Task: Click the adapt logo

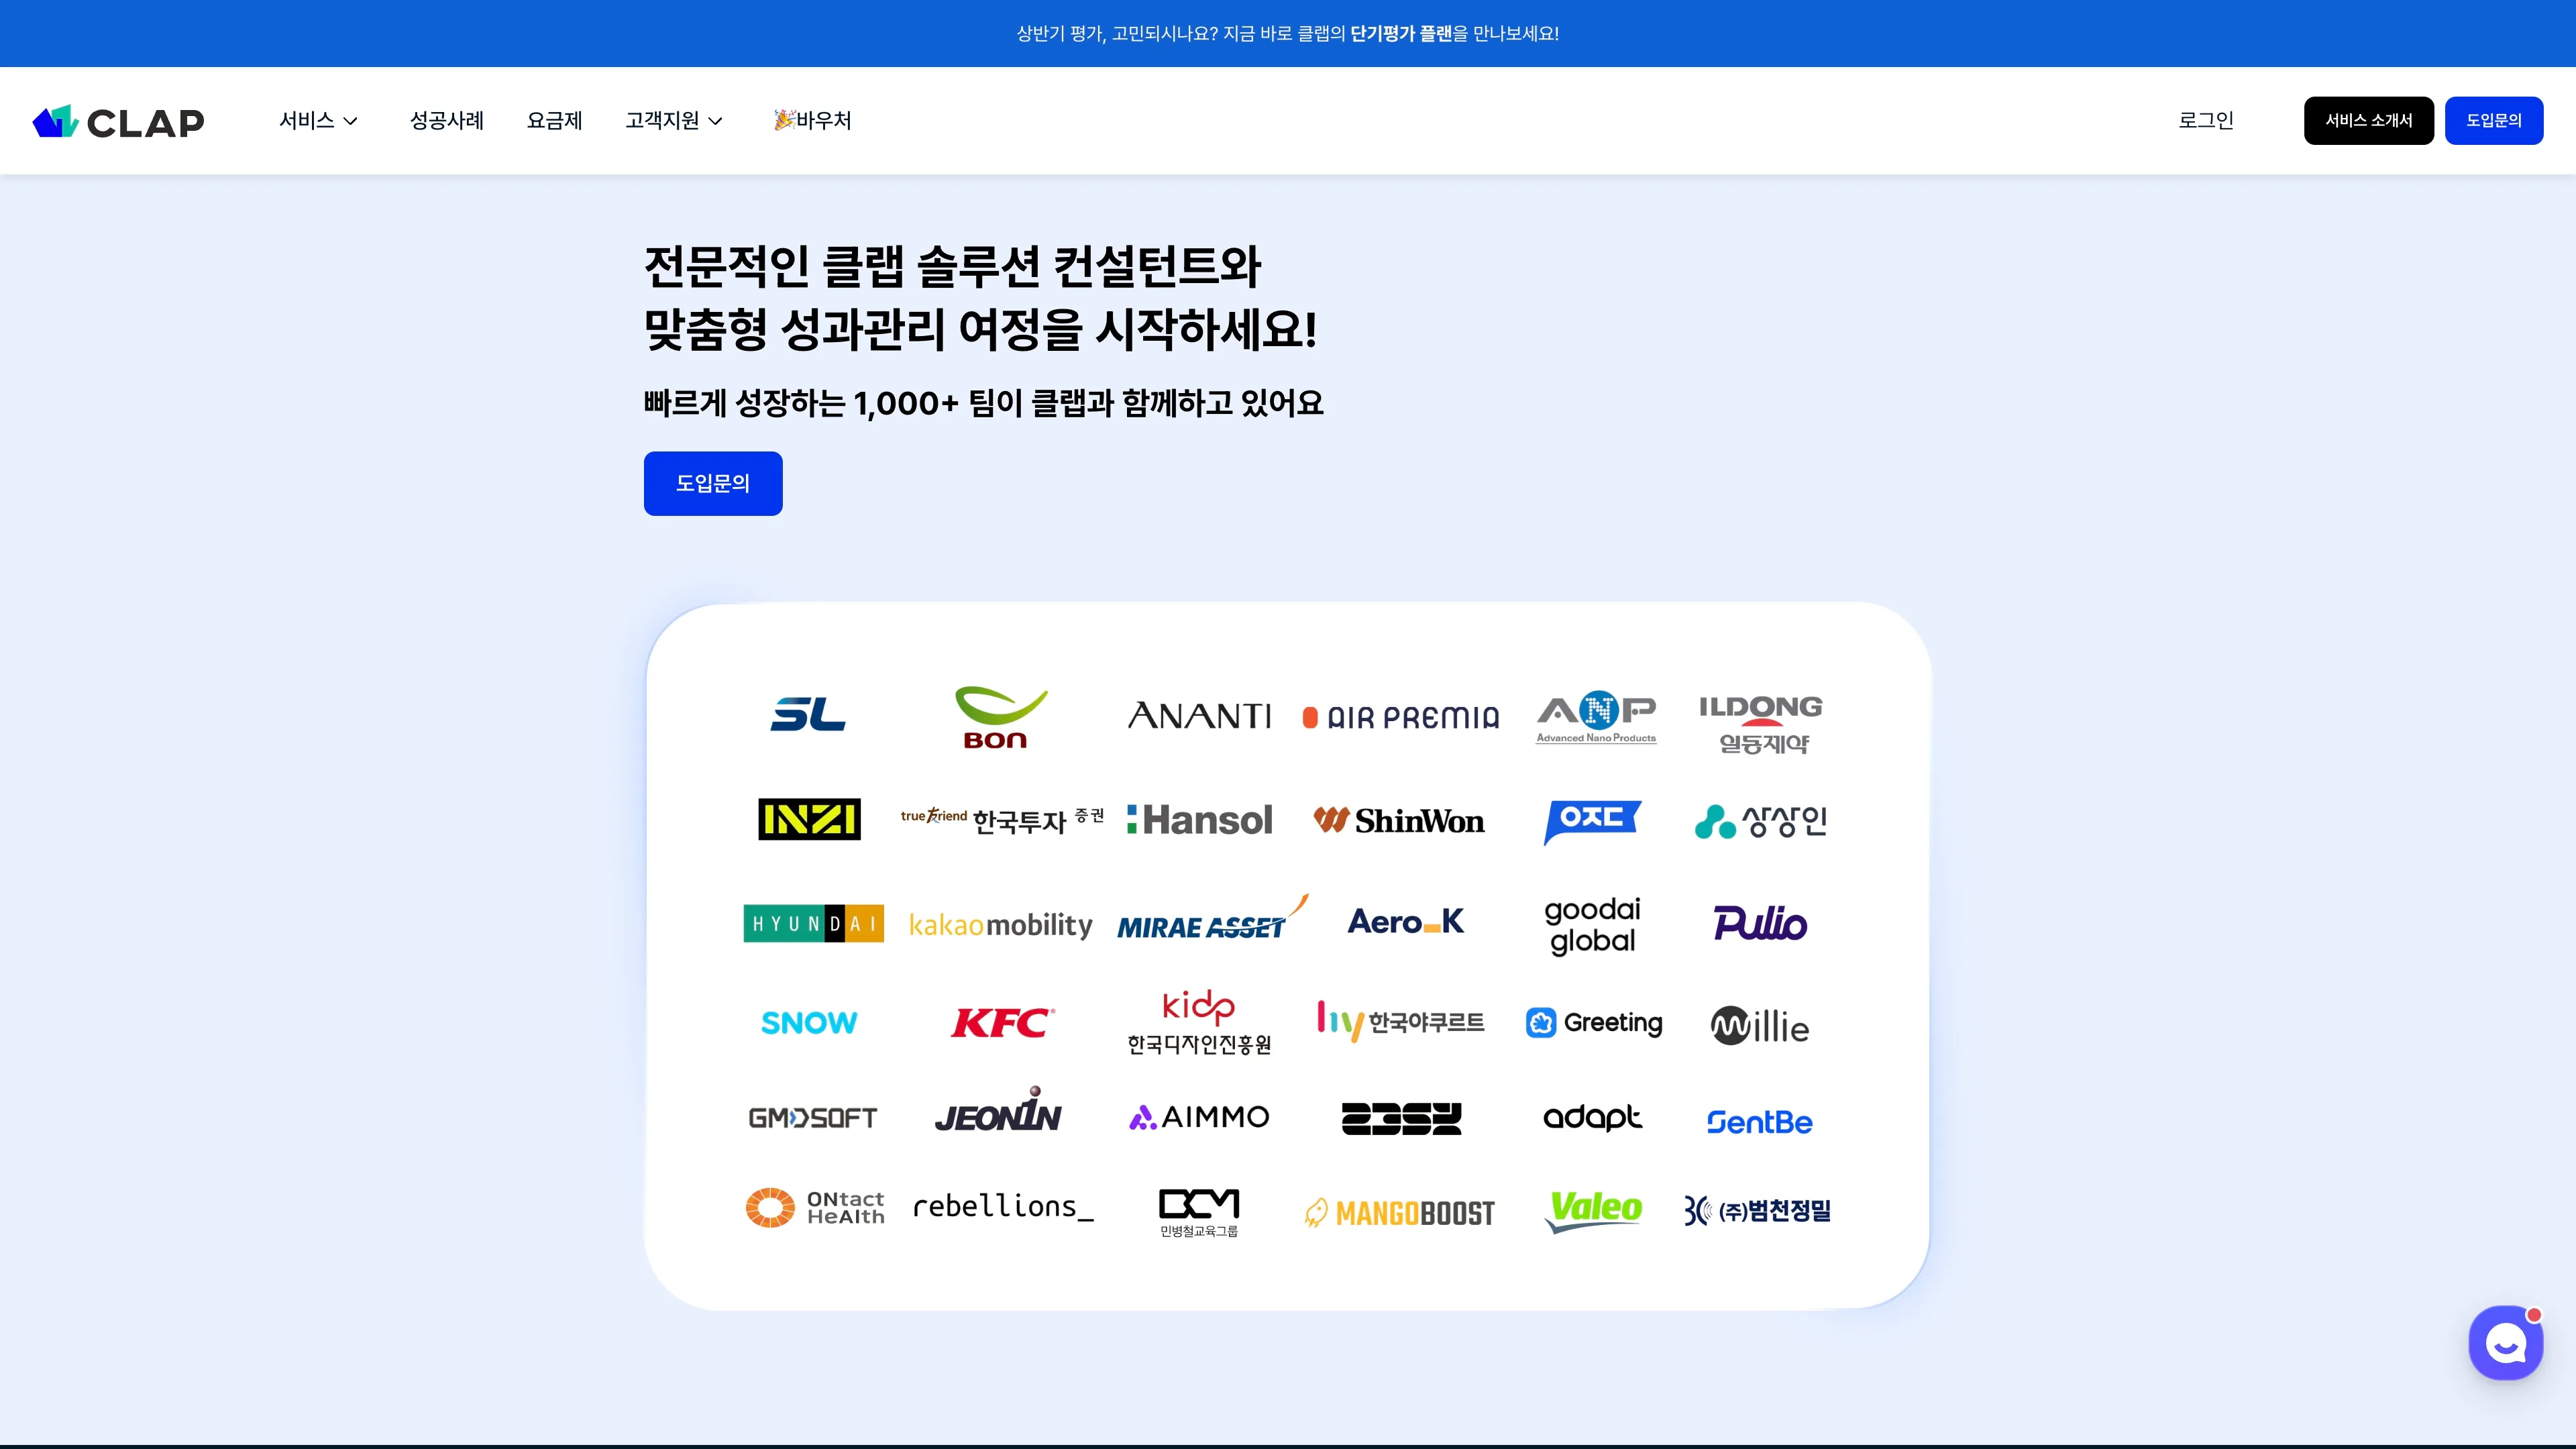Action: tap(1592, 1118)
